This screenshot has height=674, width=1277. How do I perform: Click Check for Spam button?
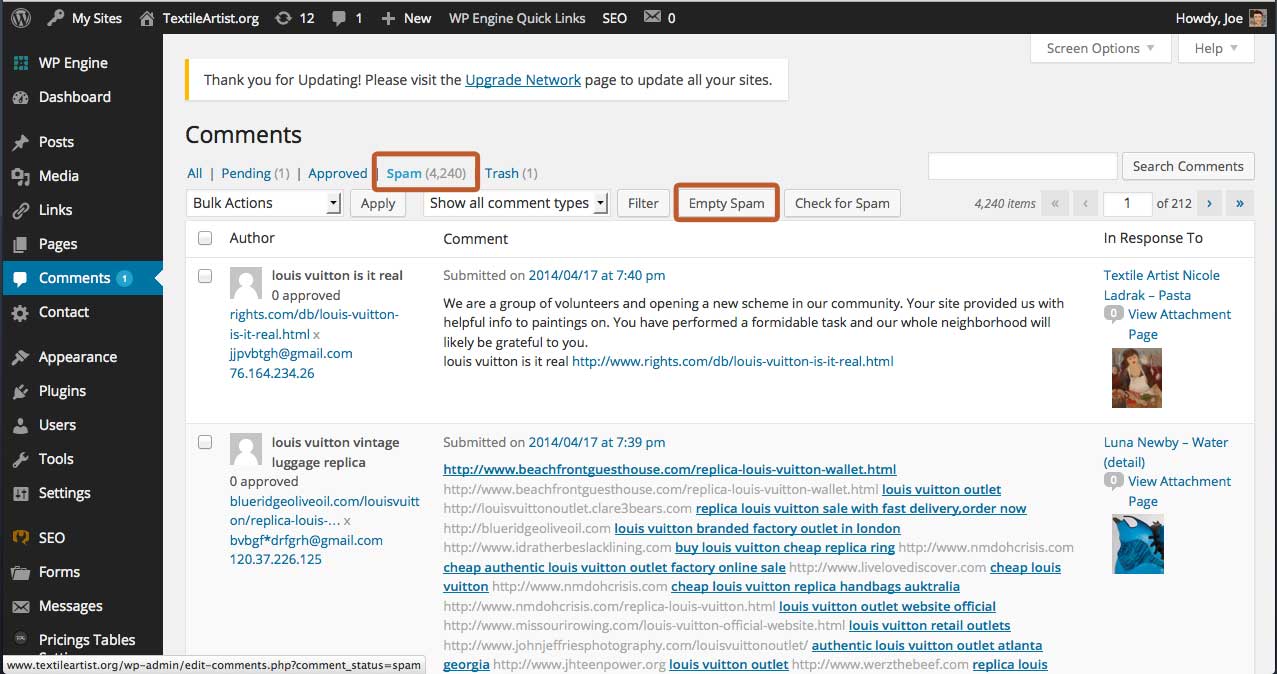[x=842, y=203]
